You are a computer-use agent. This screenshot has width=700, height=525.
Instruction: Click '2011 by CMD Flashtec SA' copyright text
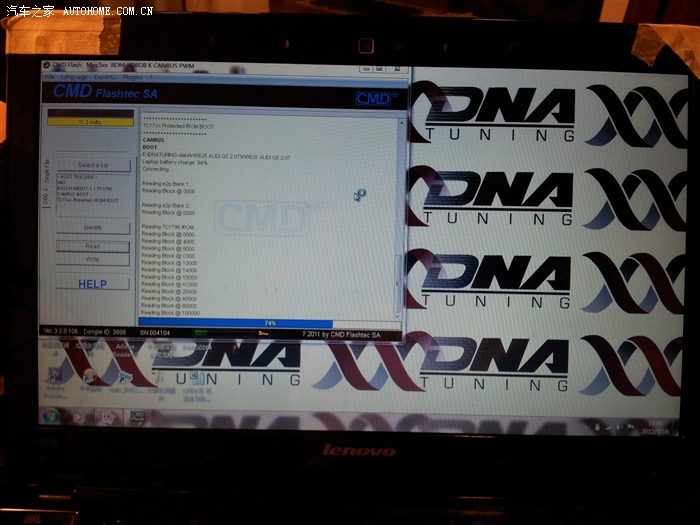pos(344,334)
